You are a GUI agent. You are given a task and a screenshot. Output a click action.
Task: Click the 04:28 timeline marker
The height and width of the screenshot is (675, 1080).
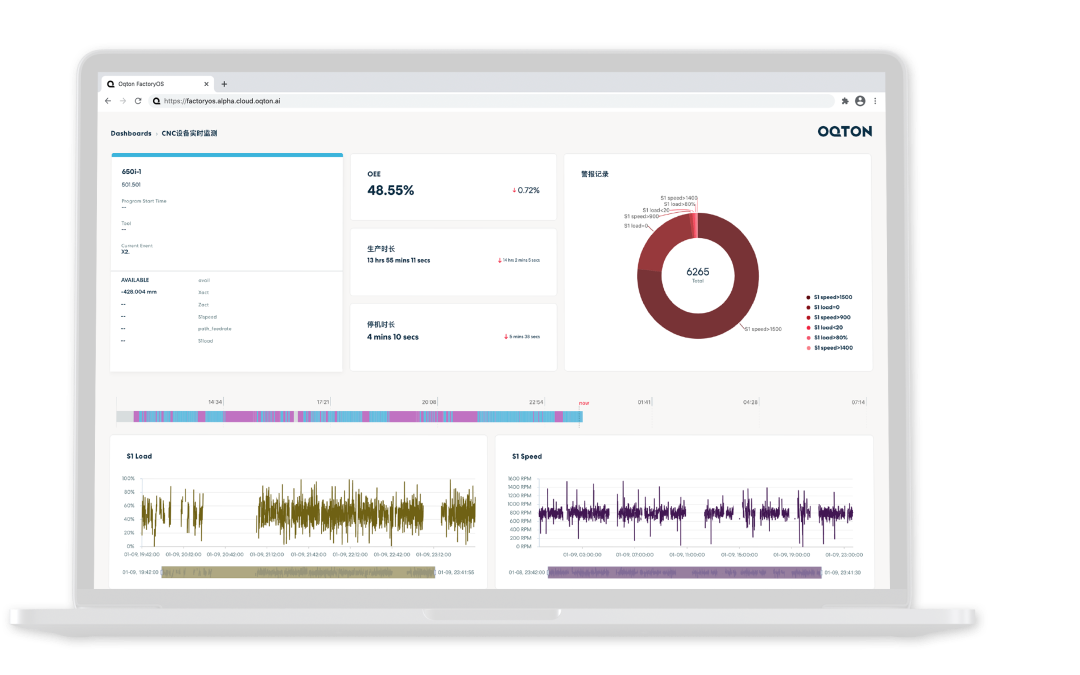coord(750,402)
